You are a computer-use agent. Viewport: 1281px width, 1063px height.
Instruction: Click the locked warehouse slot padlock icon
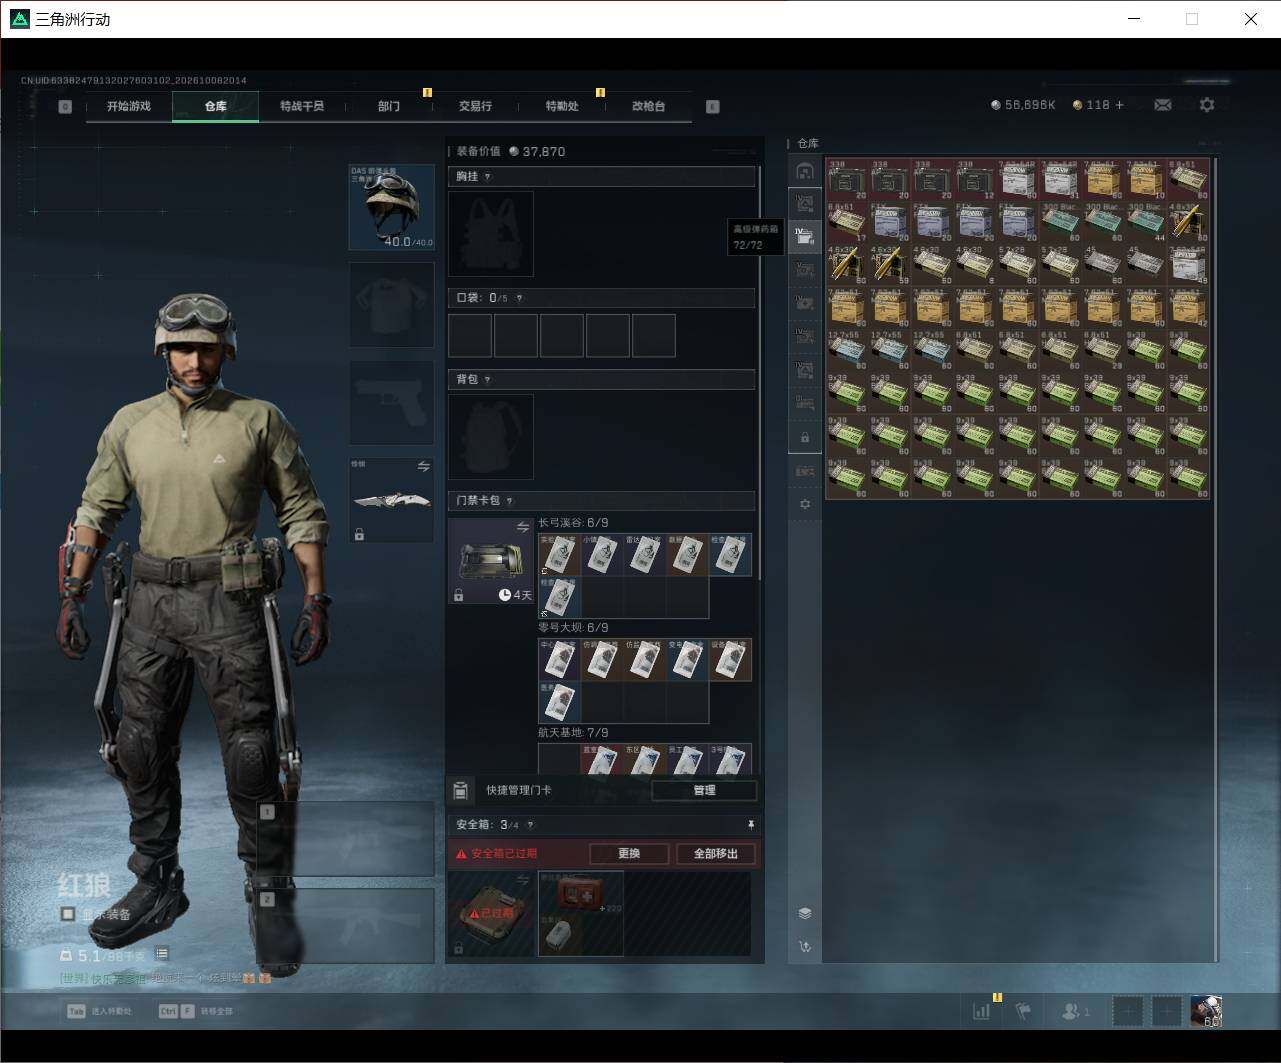[x=805, y=438]
